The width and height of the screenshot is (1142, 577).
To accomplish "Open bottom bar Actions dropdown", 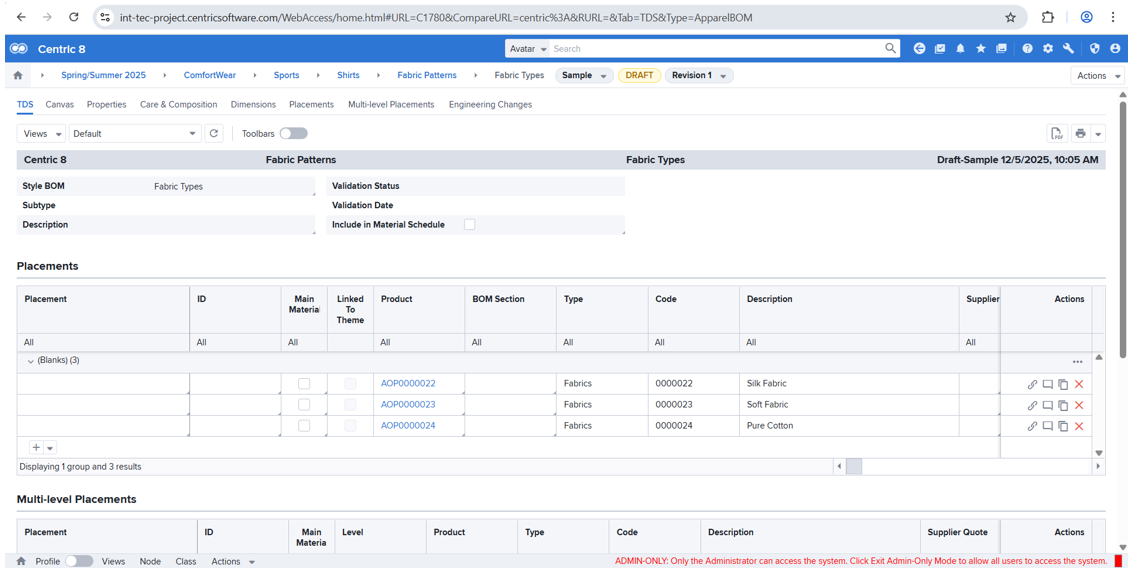I will pos(233,562).
